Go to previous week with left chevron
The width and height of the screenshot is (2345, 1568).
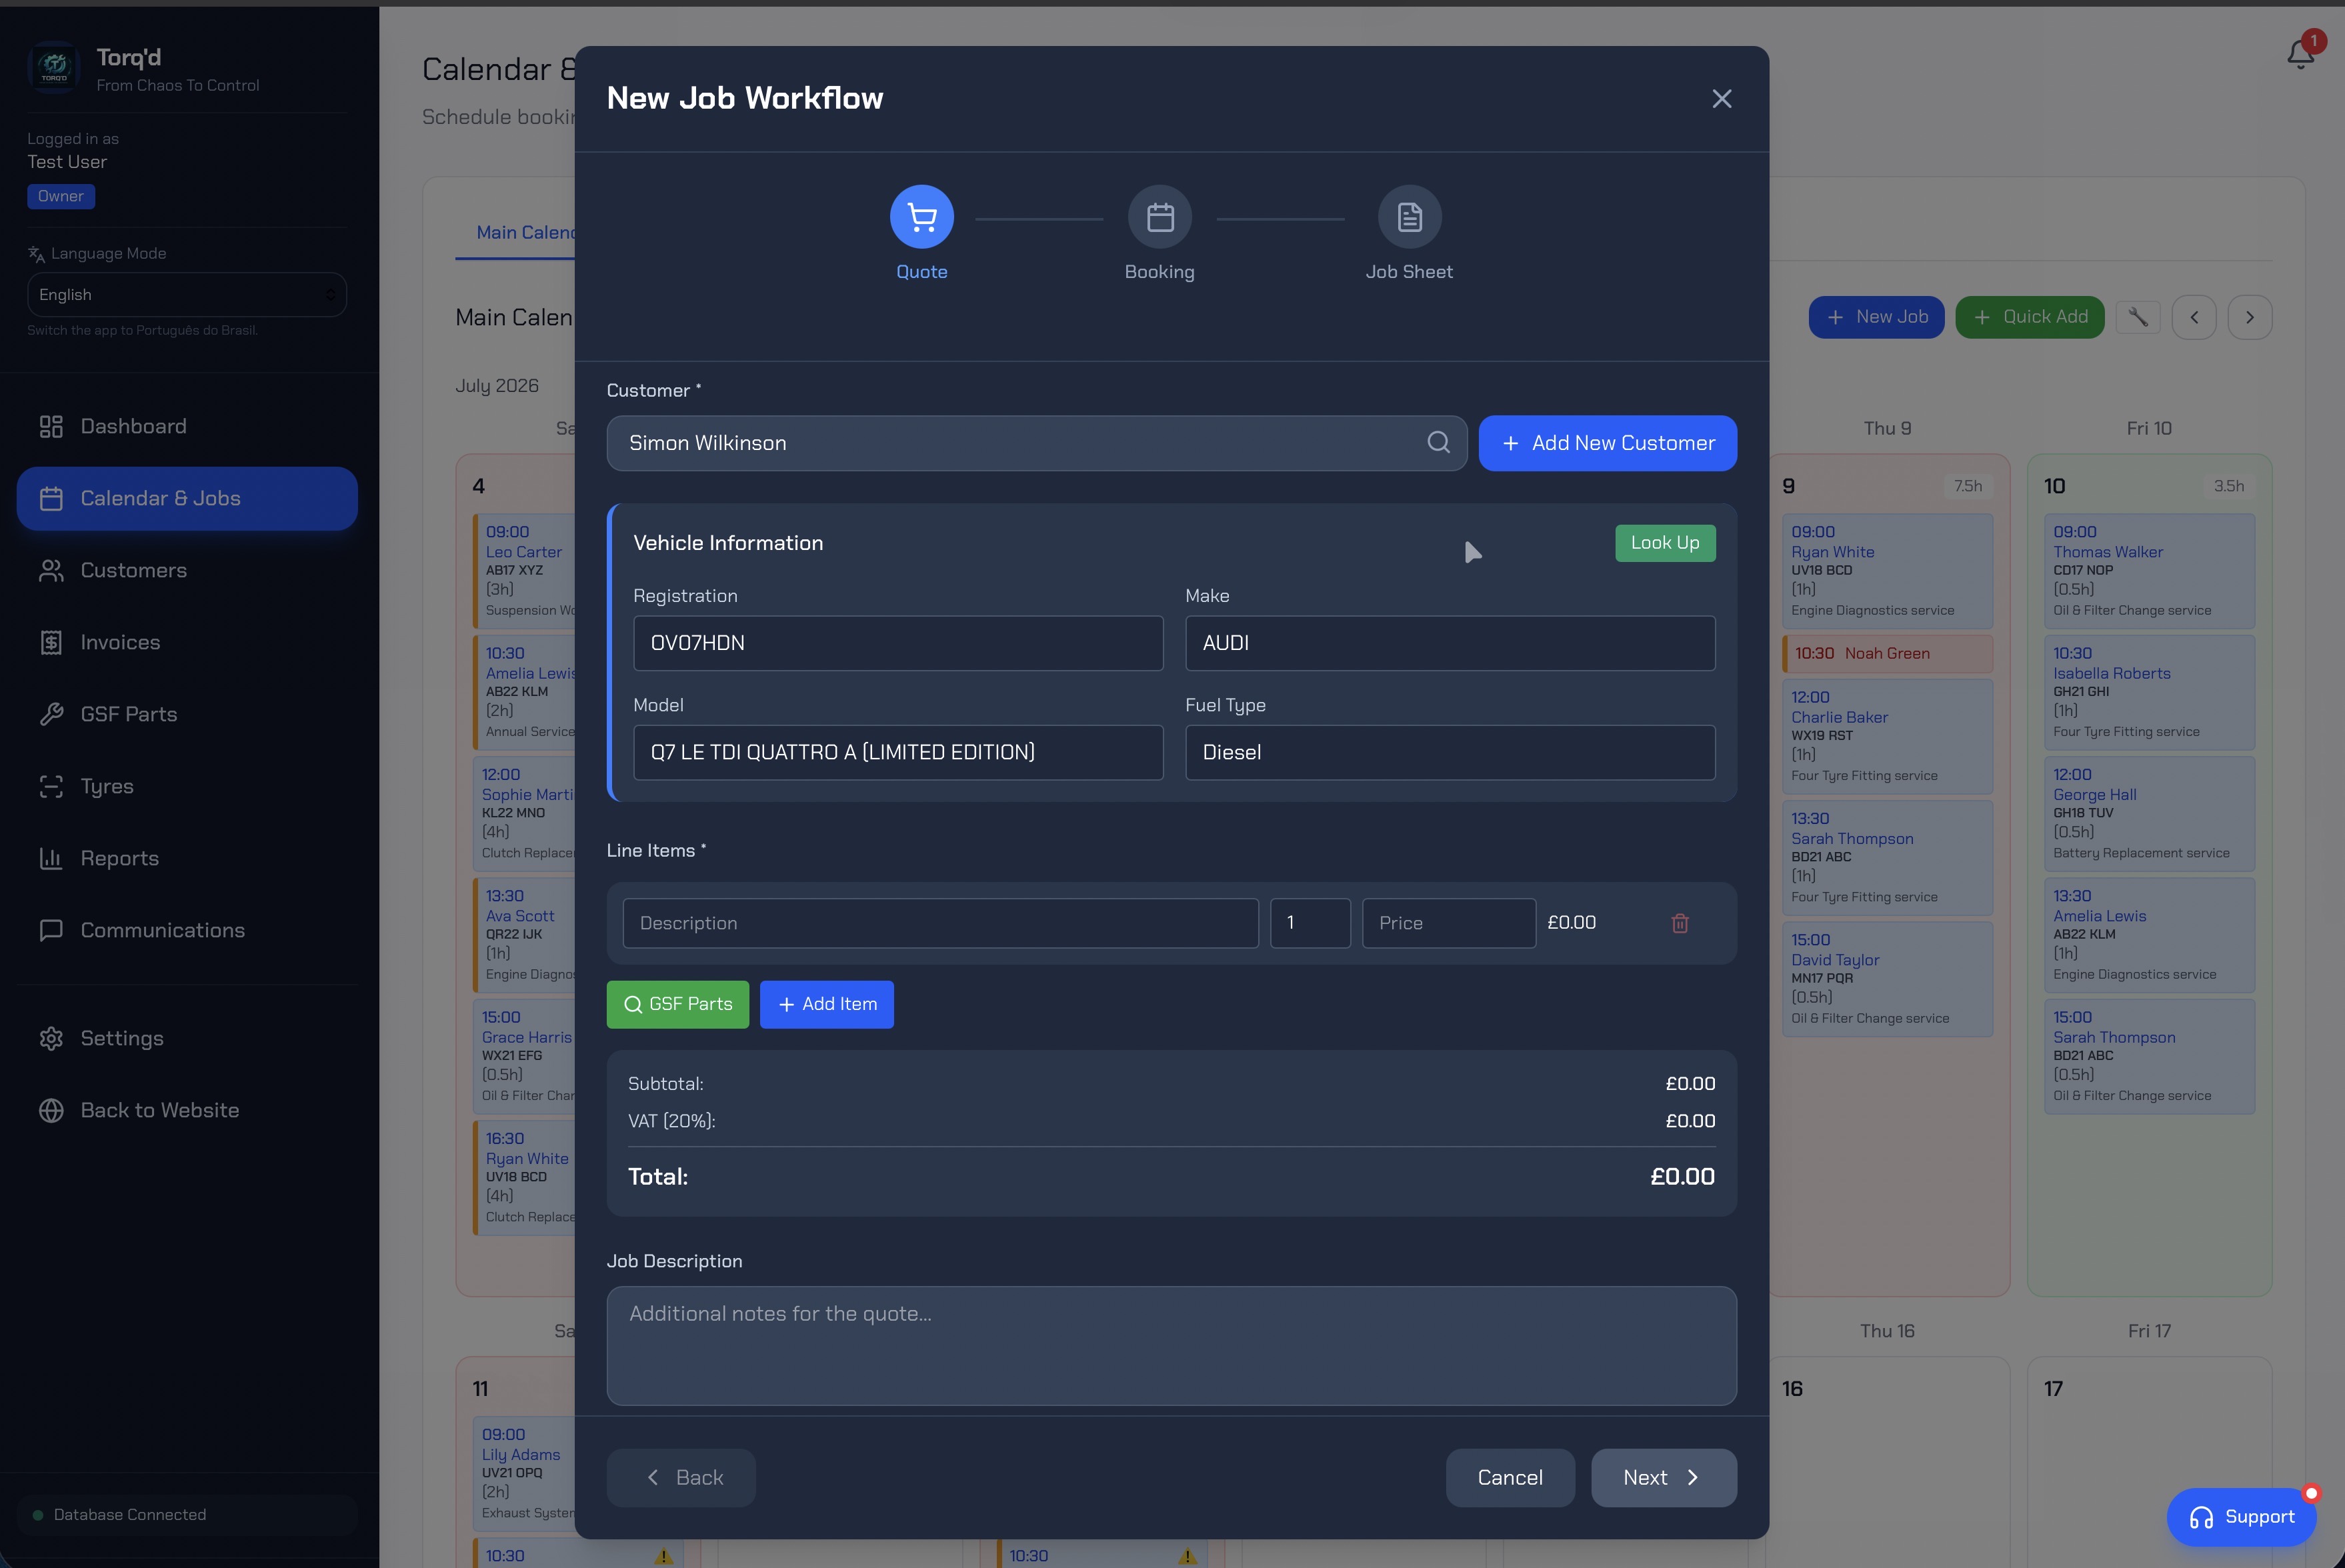tap(2194, 317)
